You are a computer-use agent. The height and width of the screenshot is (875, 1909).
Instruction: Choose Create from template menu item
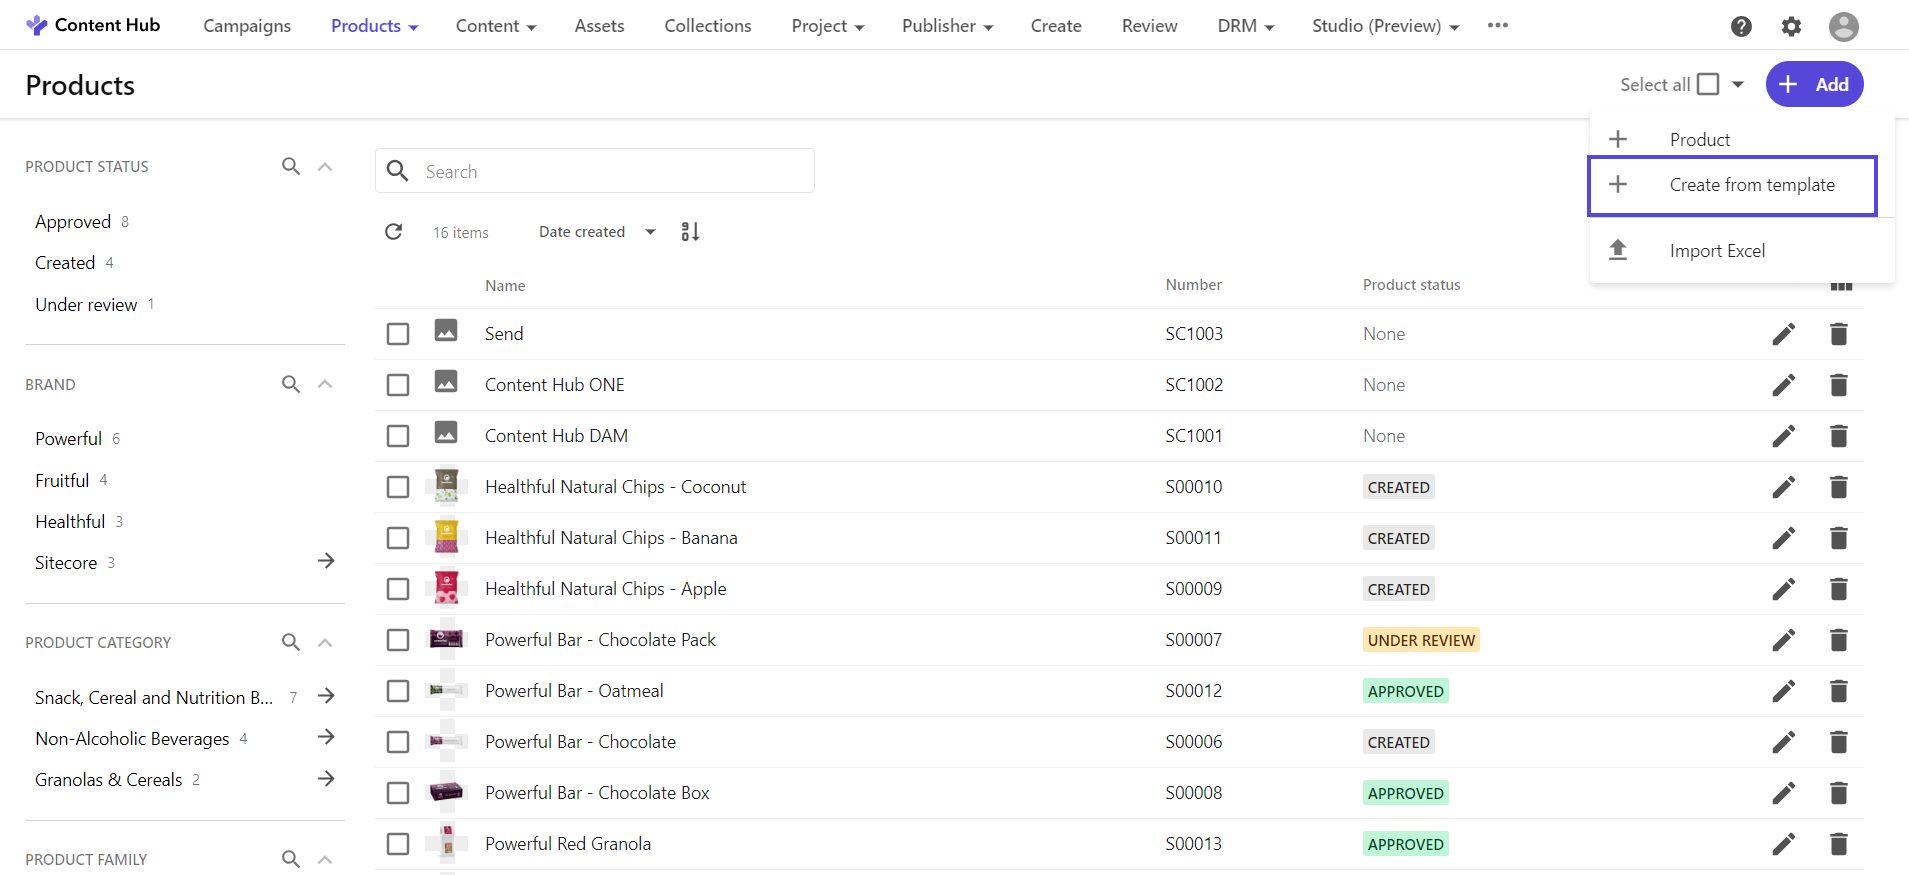[x=1732, y=185]
